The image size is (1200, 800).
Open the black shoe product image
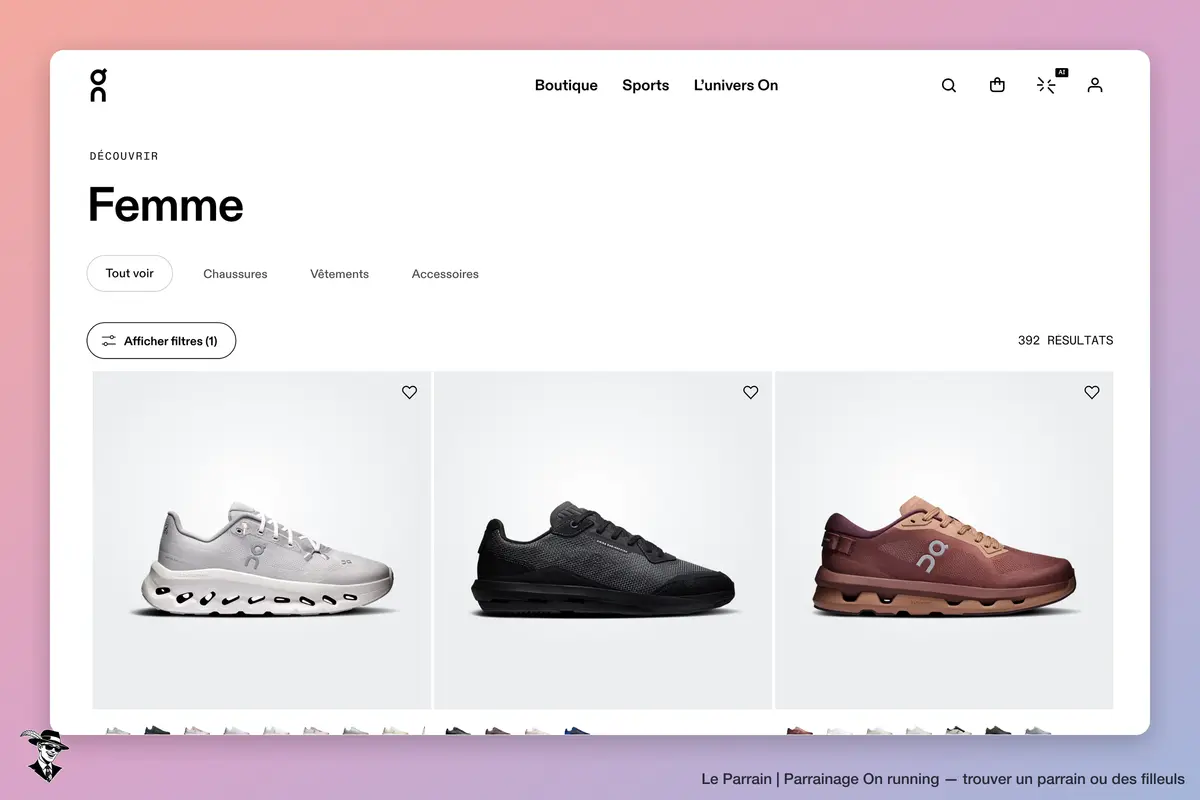coord(603,540)
